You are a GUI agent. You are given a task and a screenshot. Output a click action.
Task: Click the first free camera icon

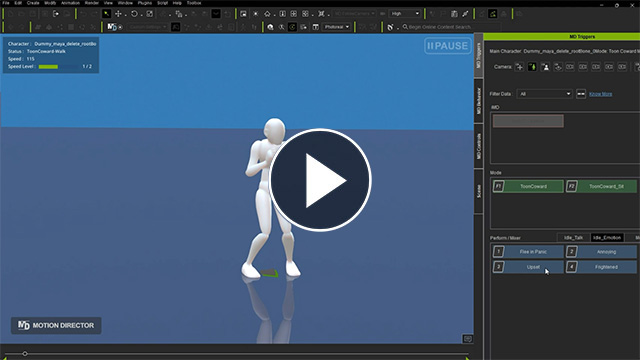[x=519, y=67]
